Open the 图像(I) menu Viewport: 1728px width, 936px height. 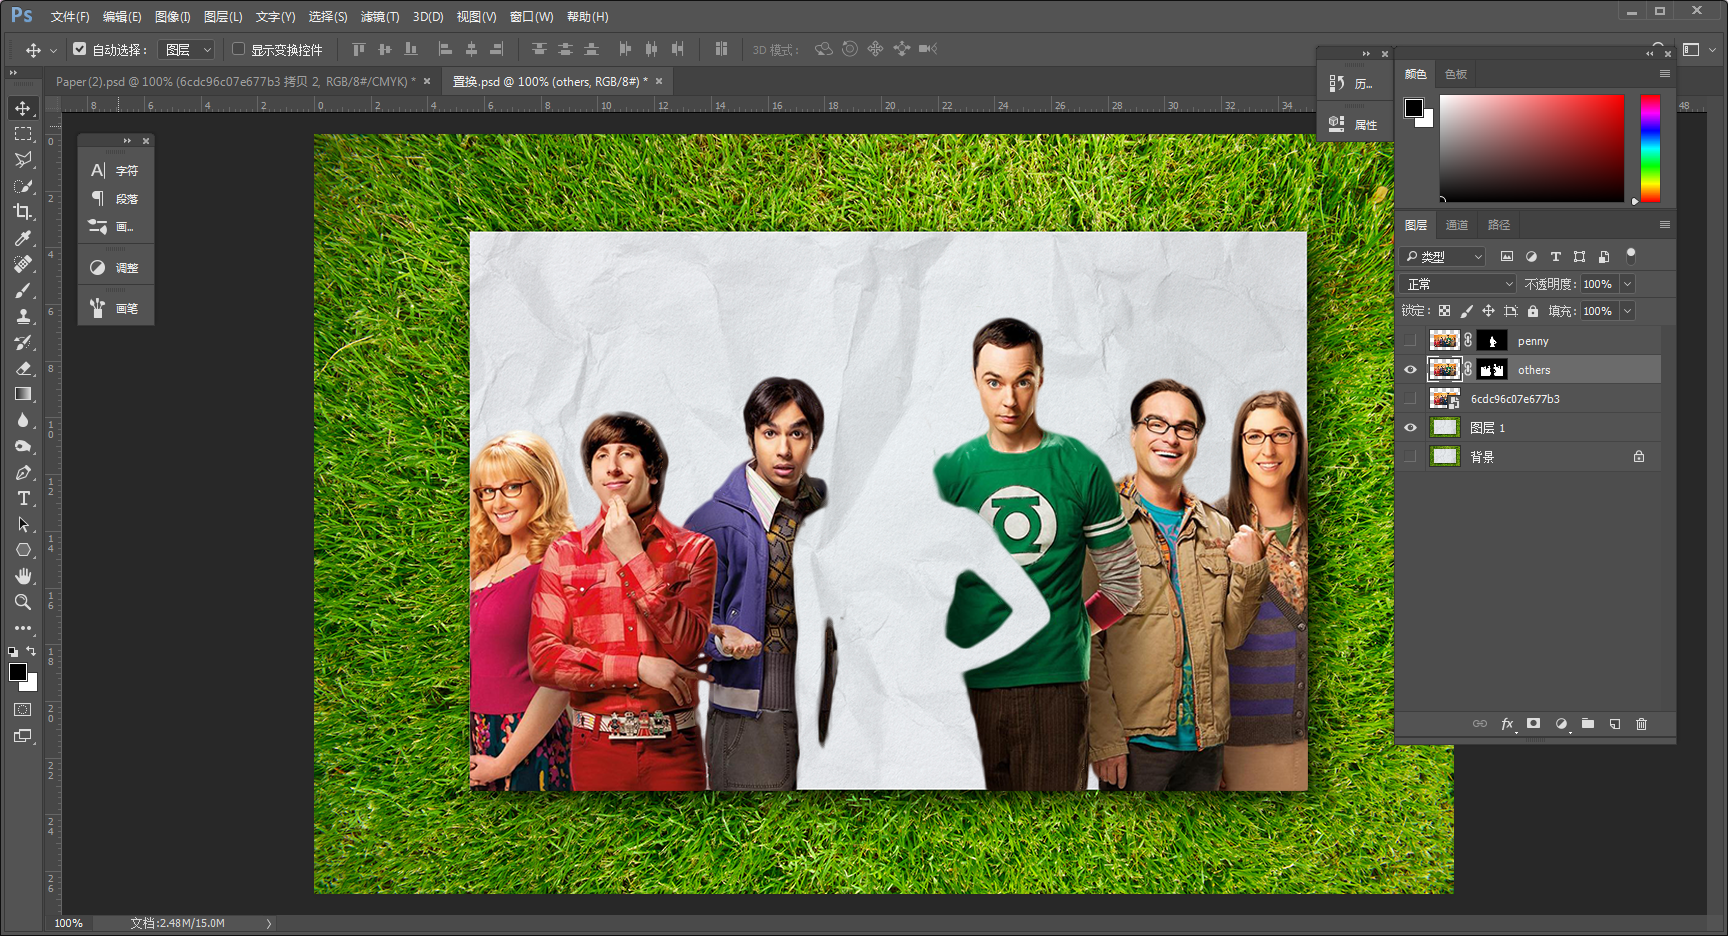[x=173, y=17]
